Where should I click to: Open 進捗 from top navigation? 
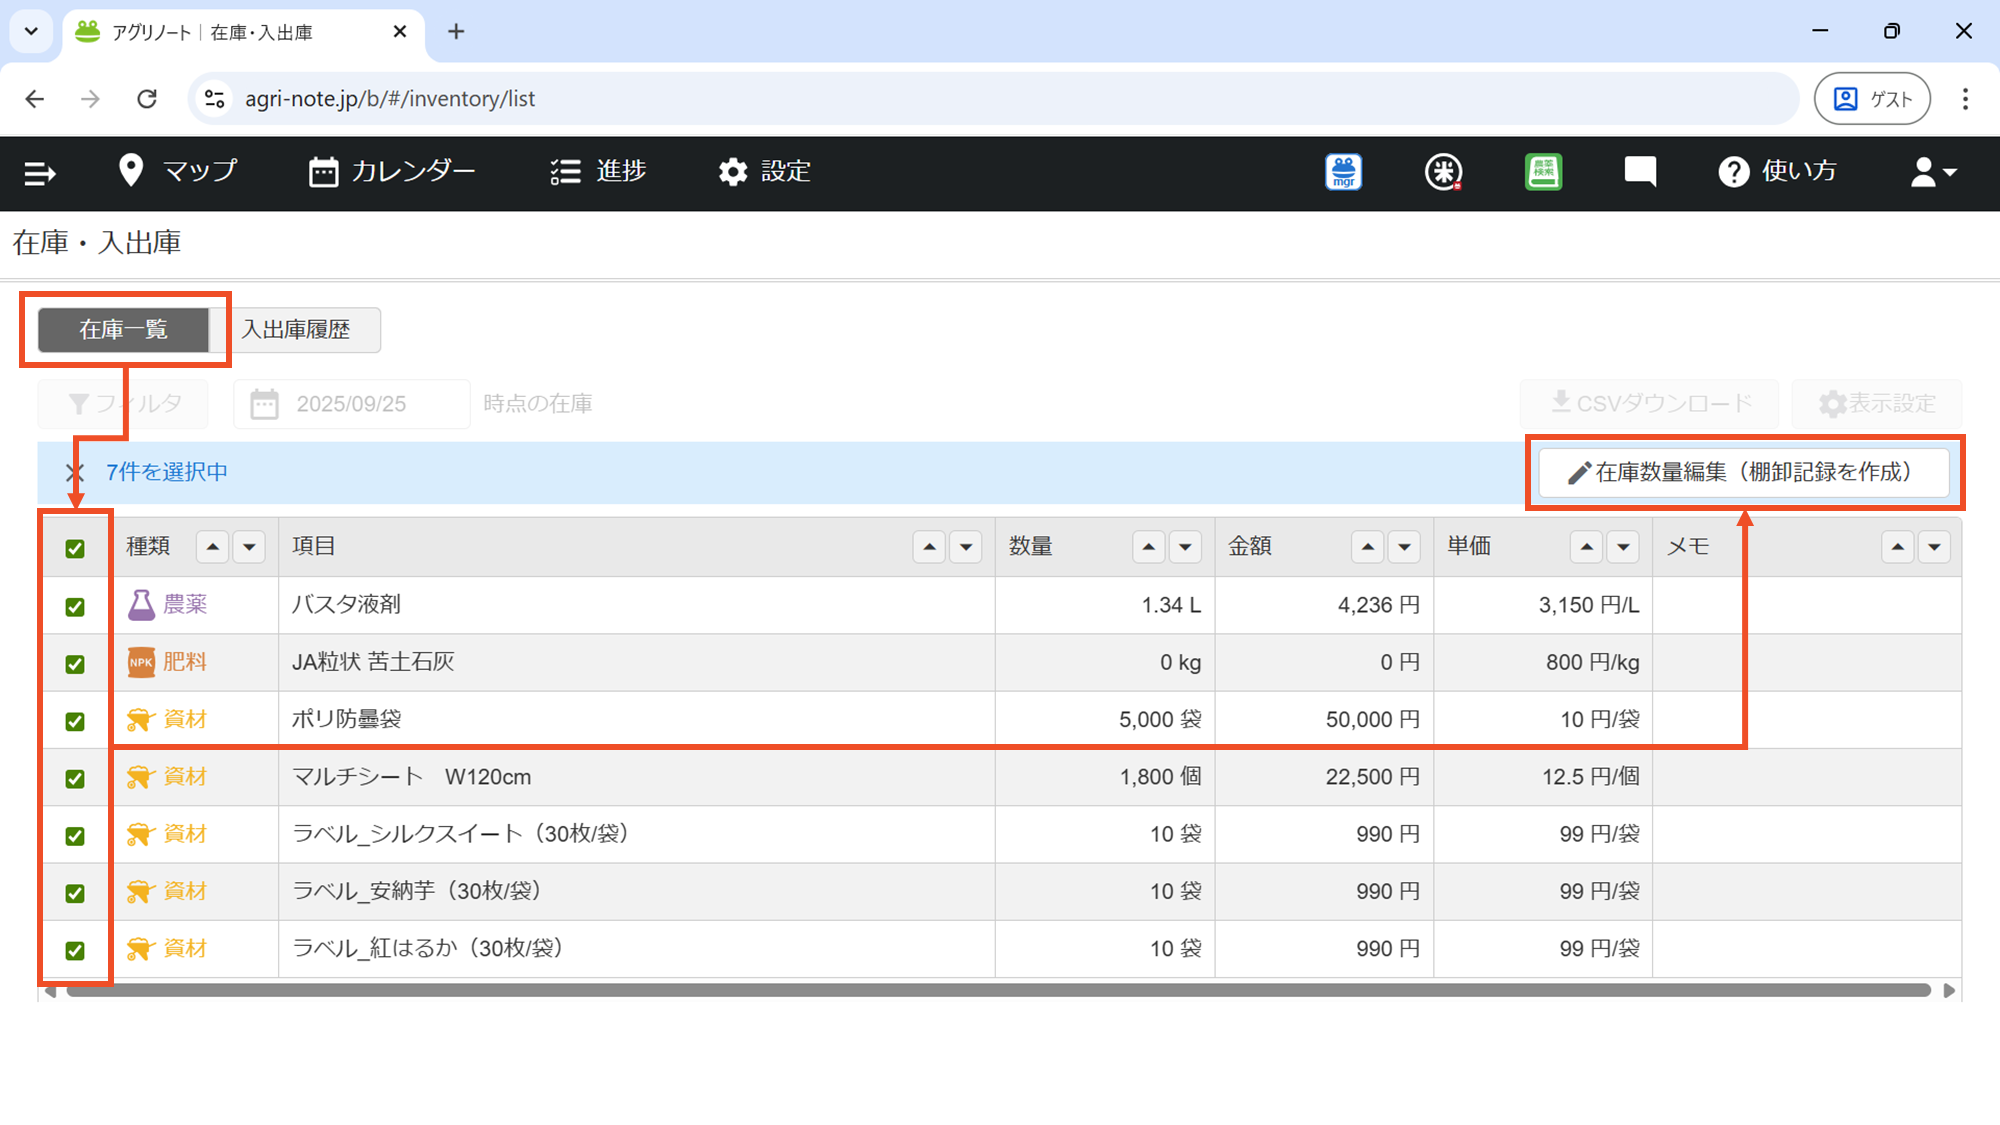(598, 171)
